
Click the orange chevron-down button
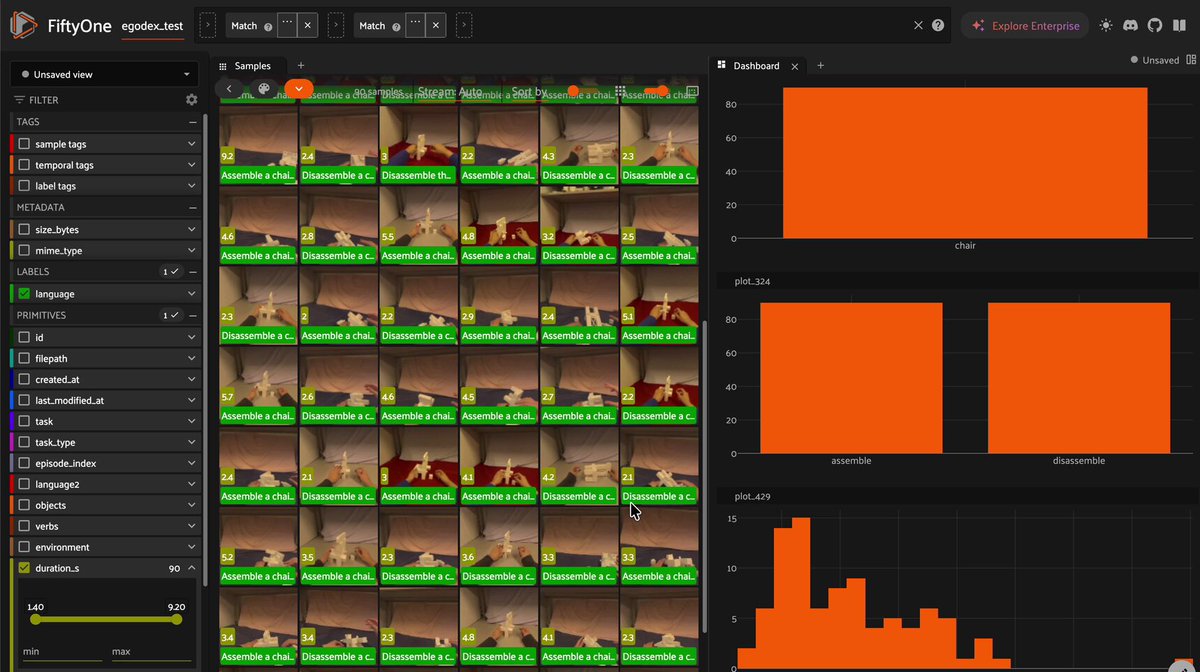(299, 89)
